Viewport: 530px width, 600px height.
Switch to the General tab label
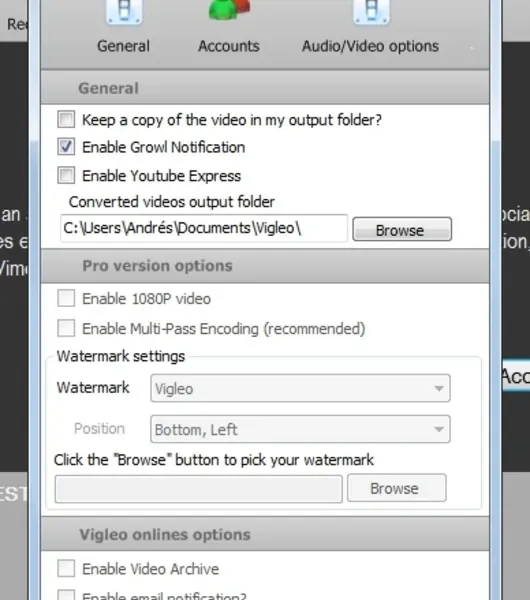(x=123, y=46)
